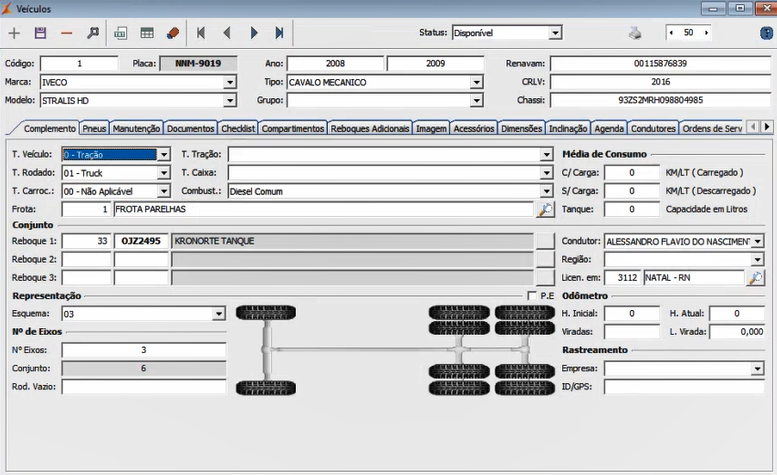Click the H. Atual odometer field
The image size is (777, 475).
click(737, 314)
